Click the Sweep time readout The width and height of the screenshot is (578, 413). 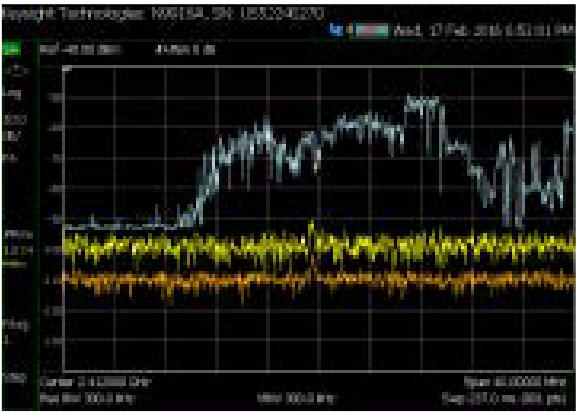click(504, 398)
